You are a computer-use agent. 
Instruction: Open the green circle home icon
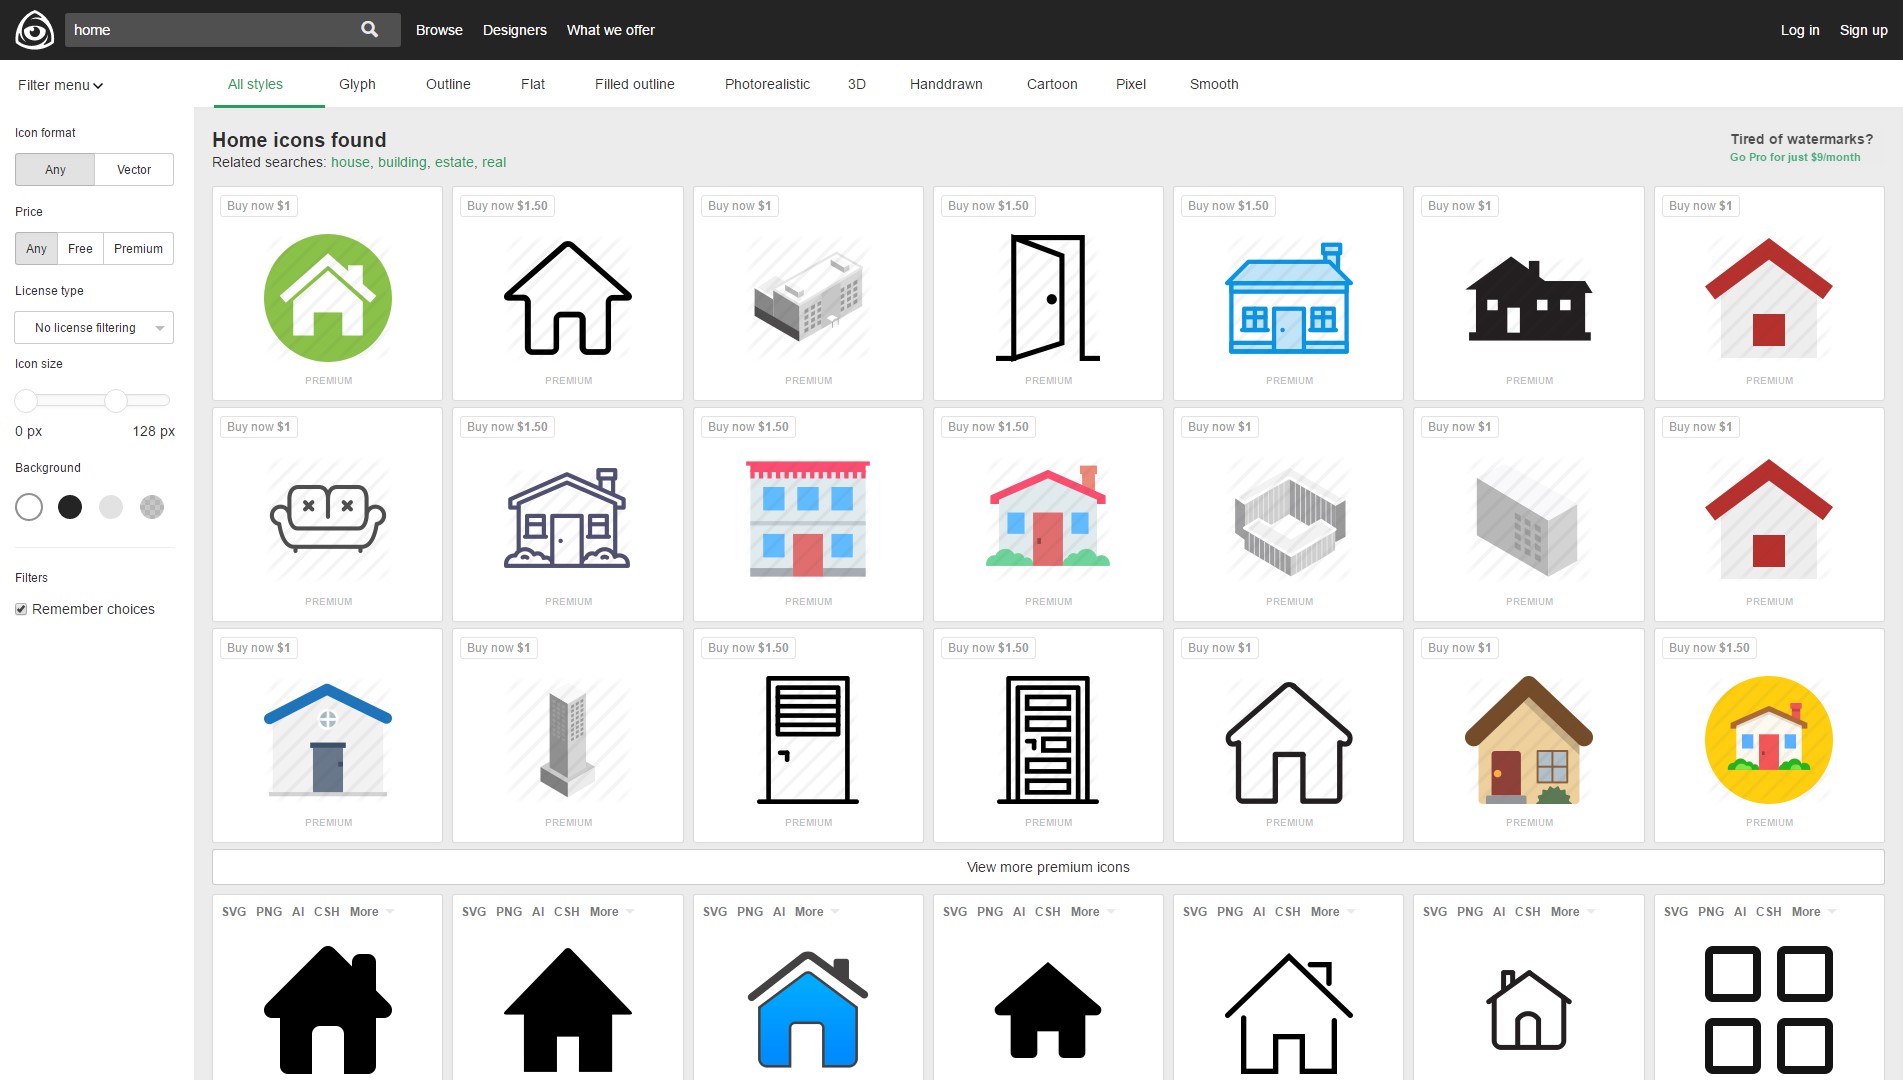tap(328, 298)
